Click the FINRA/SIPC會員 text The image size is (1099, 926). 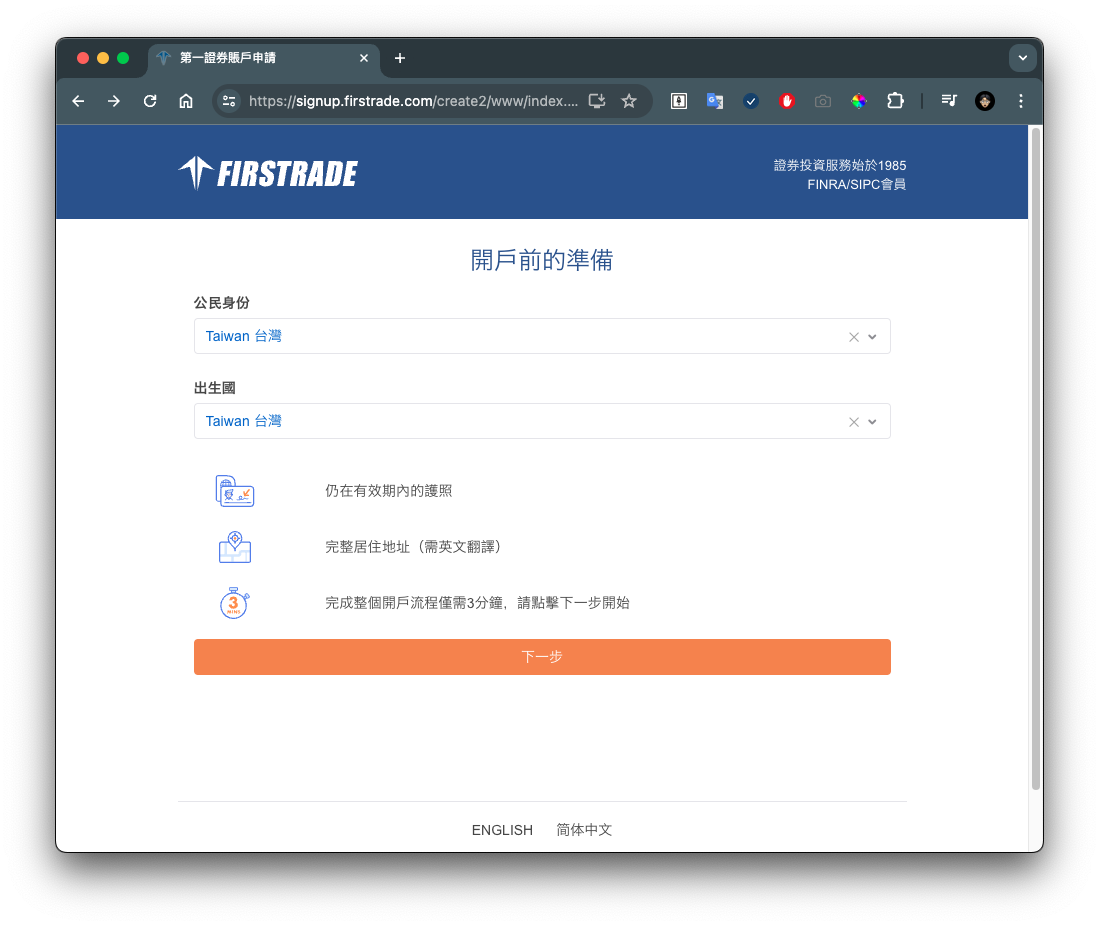pos(856,184)
